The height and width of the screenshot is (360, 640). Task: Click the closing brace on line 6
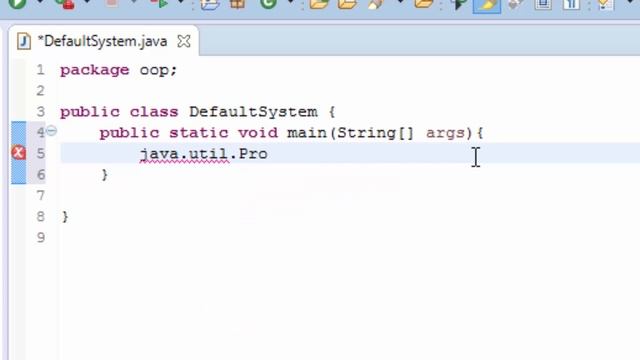click(x=104, y=175)
